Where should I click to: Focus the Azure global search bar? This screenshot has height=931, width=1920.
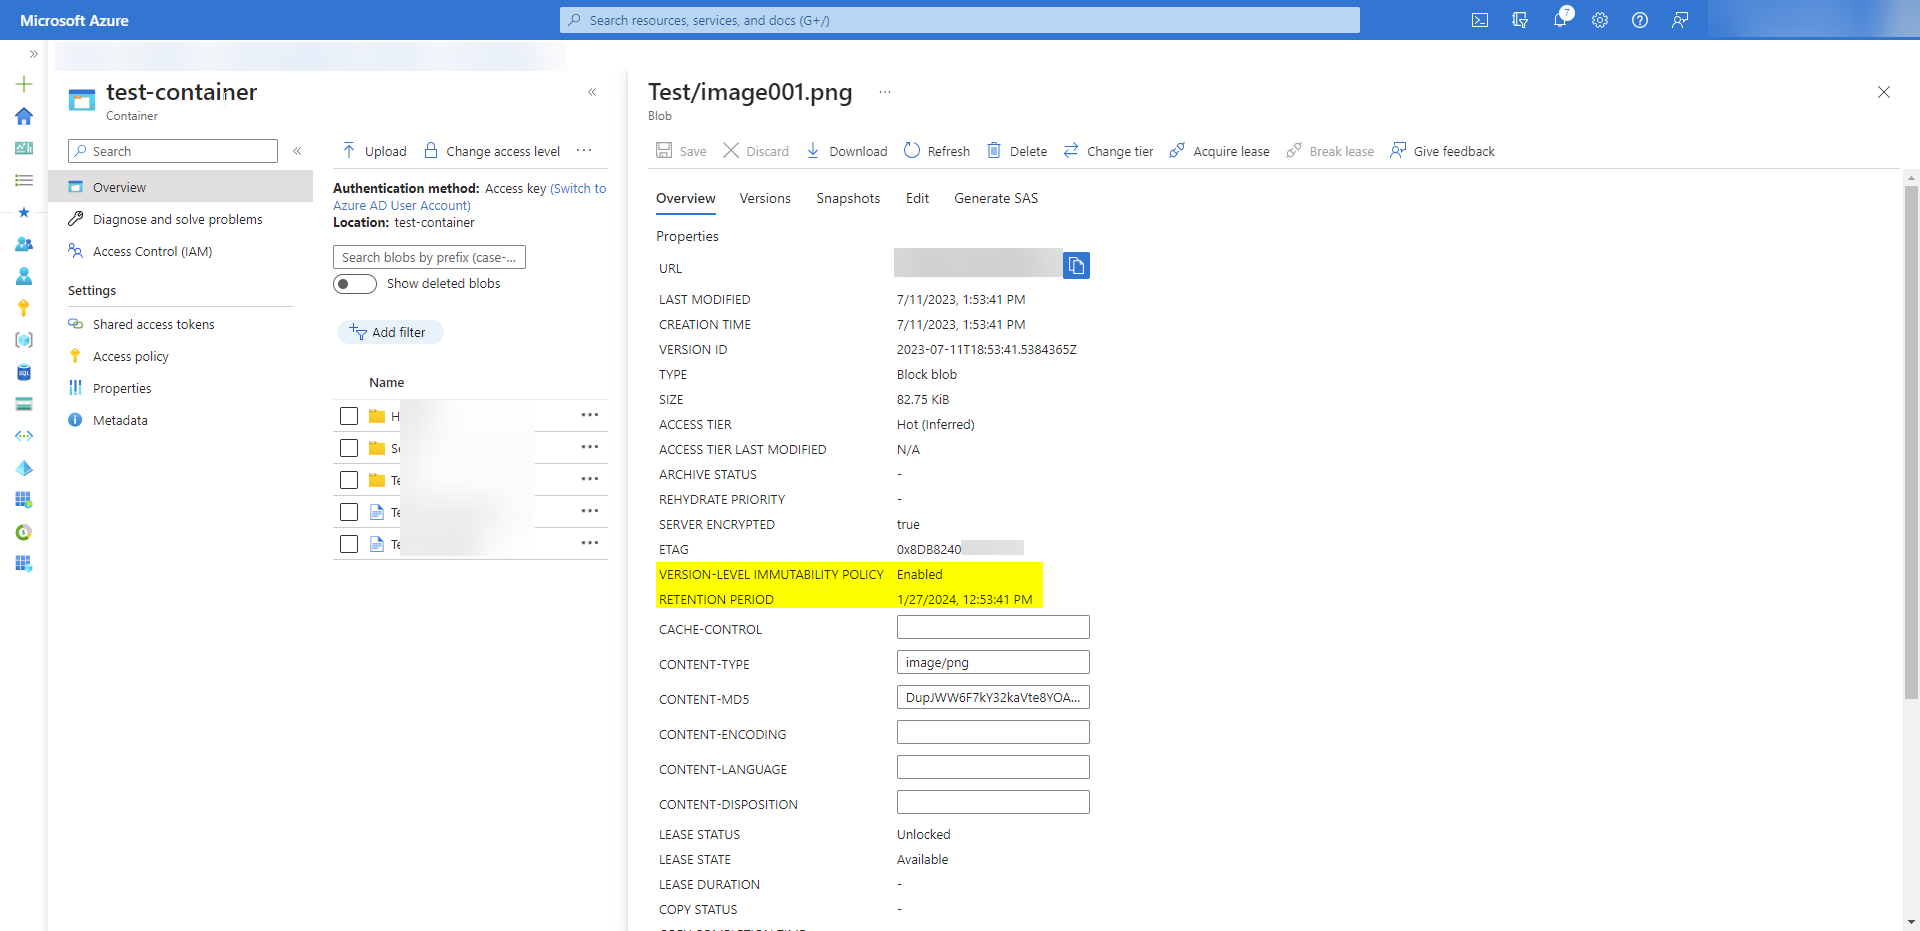click(960, 20)
